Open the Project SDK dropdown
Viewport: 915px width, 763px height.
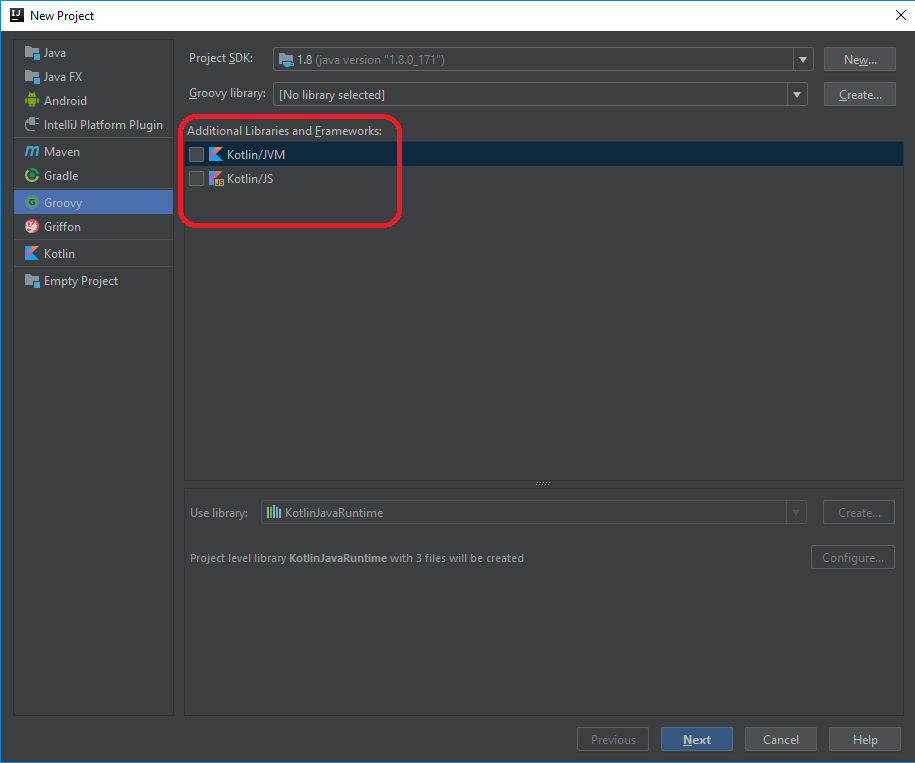803,58
